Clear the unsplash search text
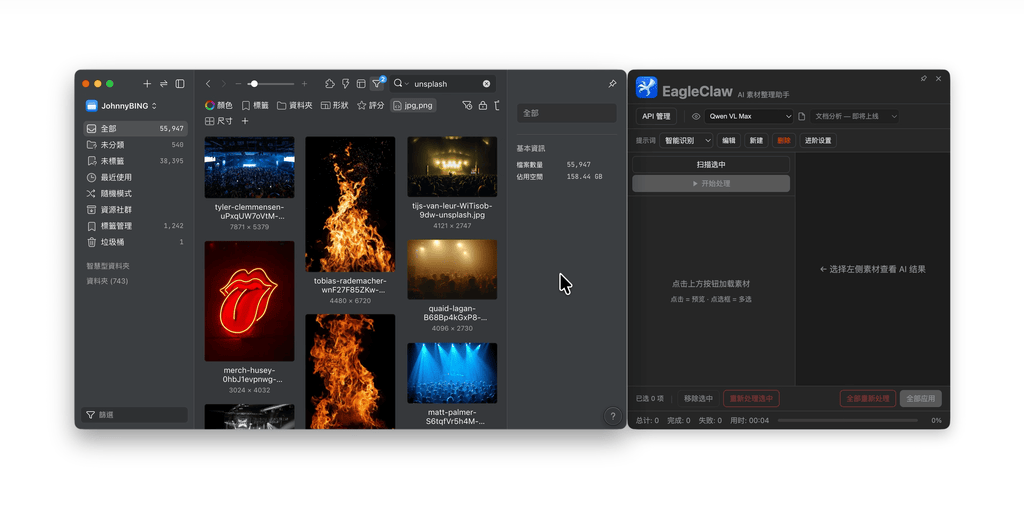 (487, 84)
